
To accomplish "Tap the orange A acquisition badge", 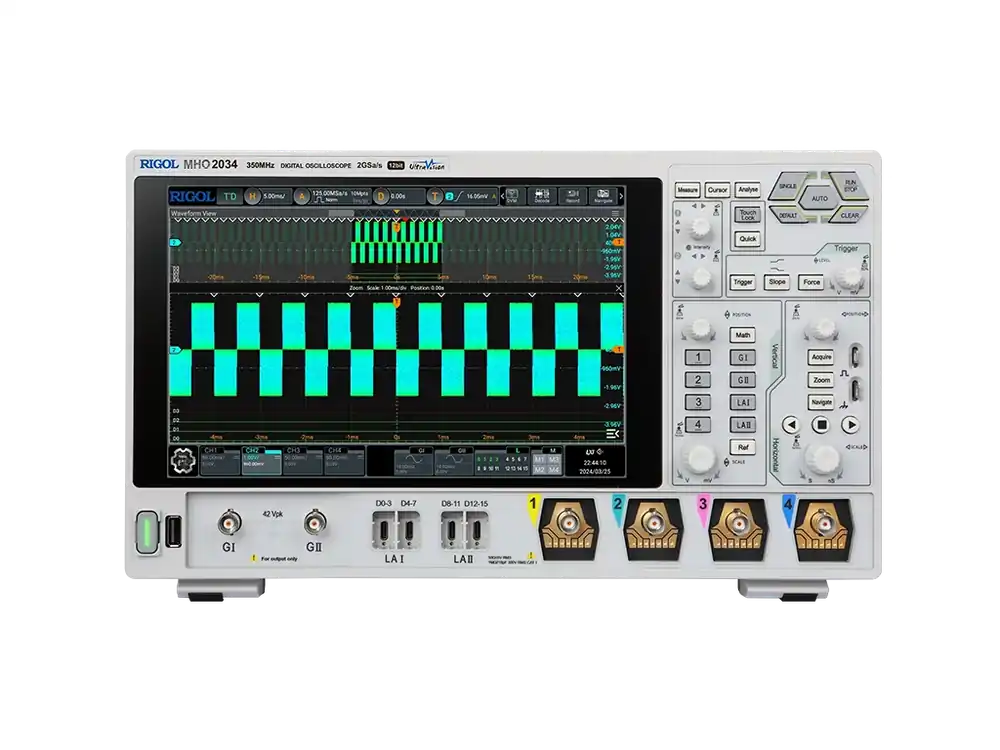I will pyautogui.click(x=302, y=196).
